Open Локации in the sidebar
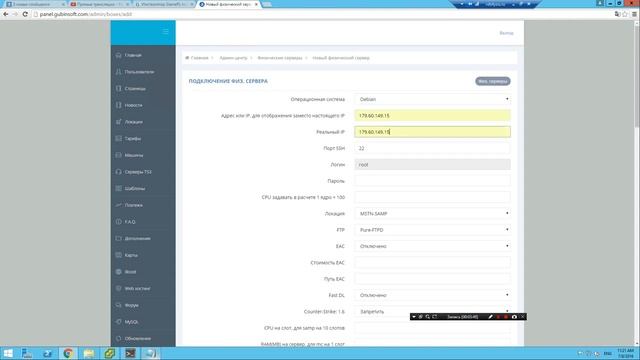 click(x=143, y=122)
